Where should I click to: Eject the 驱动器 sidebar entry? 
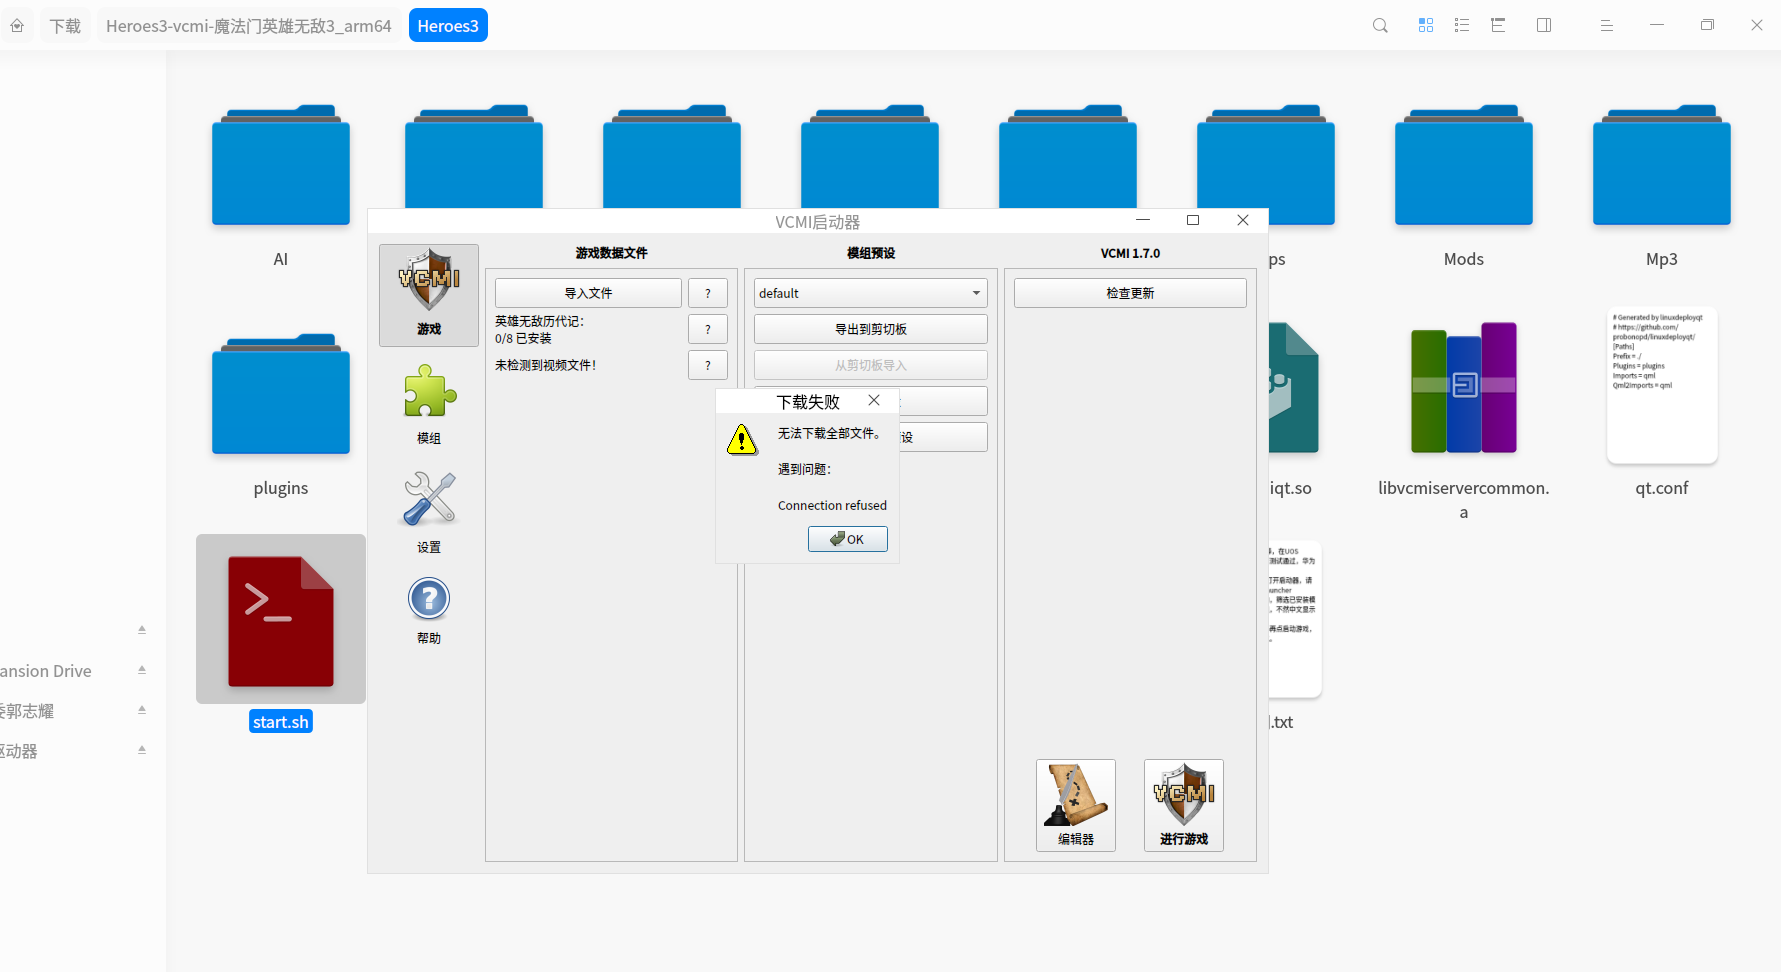coord(142,750)
